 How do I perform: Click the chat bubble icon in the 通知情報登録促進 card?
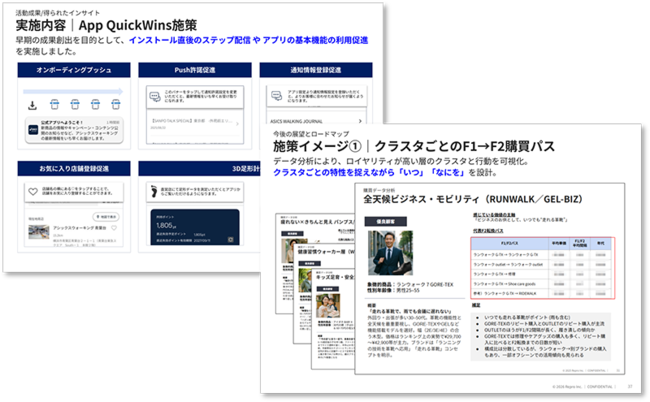(x=276, y=96)
